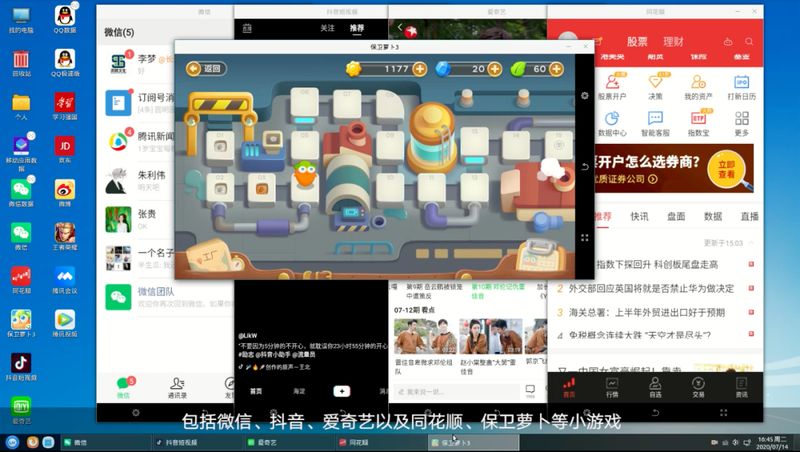Open 行情 tab in 同花顺 bottom bar
This screenshot has width=800, height=452.
coord(612,386)
